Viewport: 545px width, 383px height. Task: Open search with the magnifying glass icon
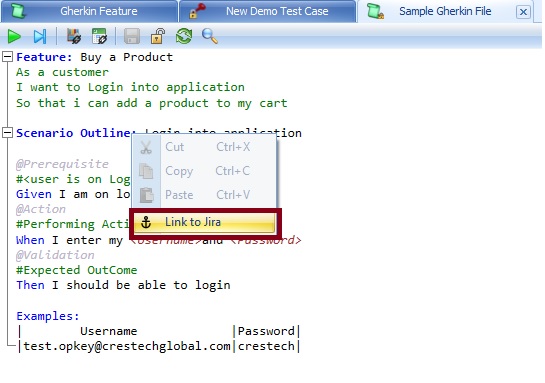click(x=210, y=36)
